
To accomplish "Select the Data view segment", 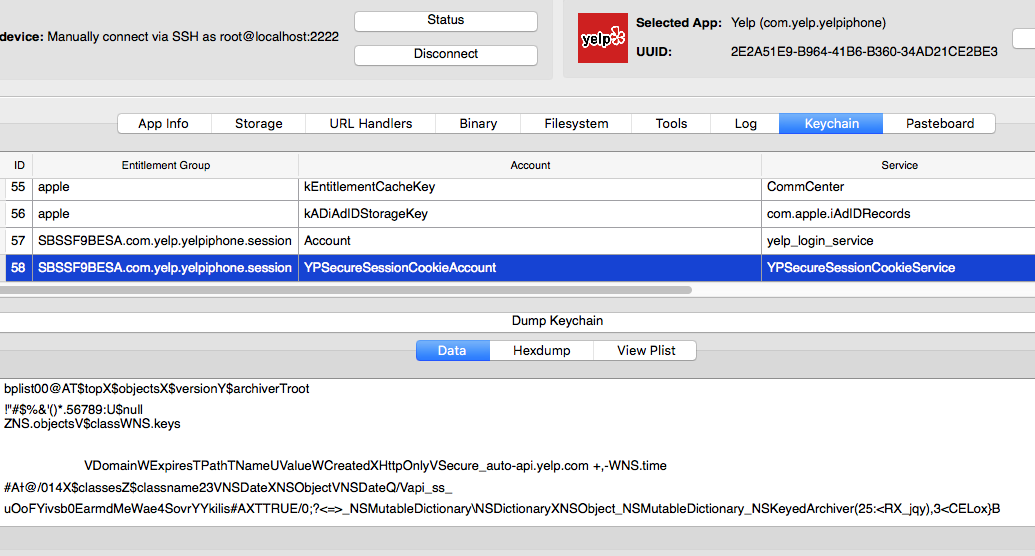I will click(x=453, y=351).
